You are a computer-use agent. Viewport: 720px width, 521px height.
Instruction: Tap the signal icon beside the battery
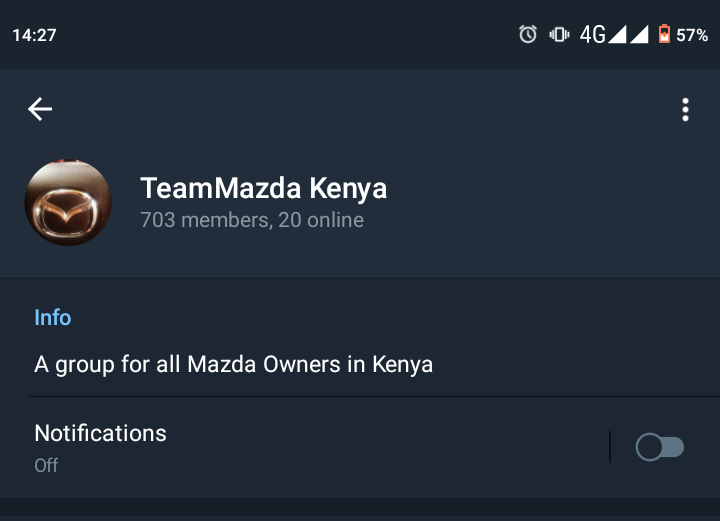[x=638, y=35]
